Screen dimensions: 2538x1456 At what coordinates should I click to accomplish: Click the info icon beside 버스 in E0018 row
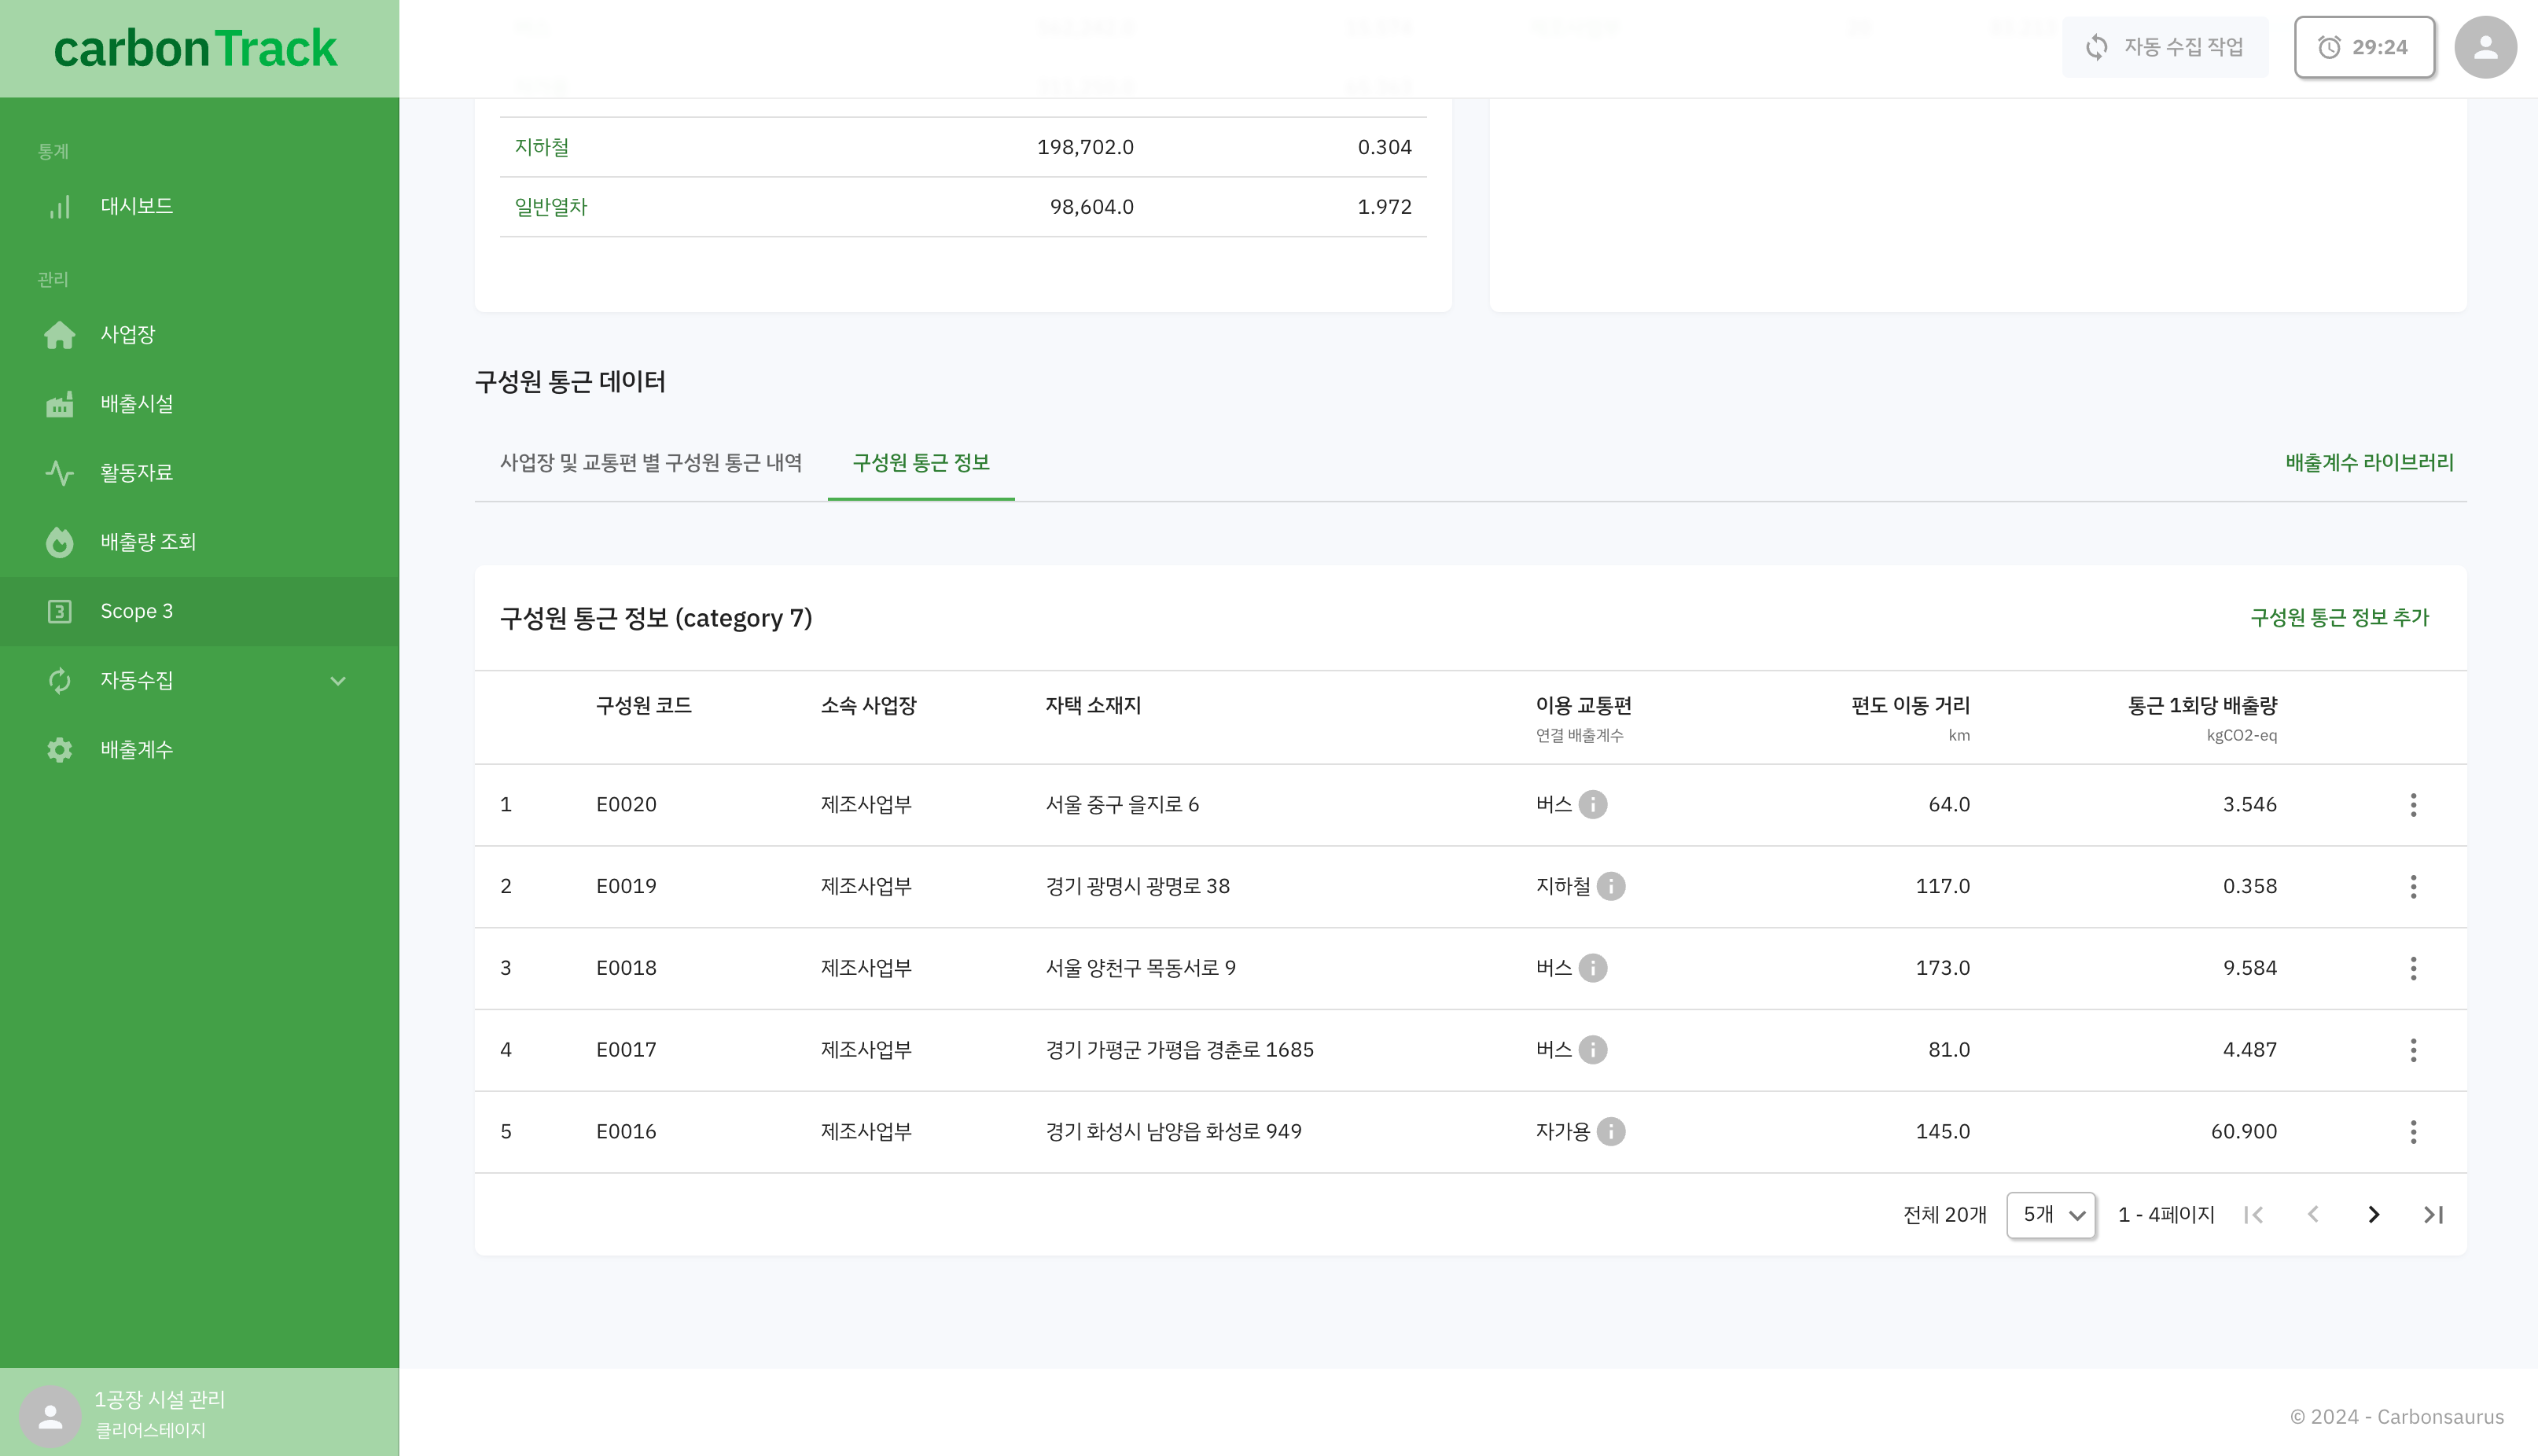point(1593,968)
